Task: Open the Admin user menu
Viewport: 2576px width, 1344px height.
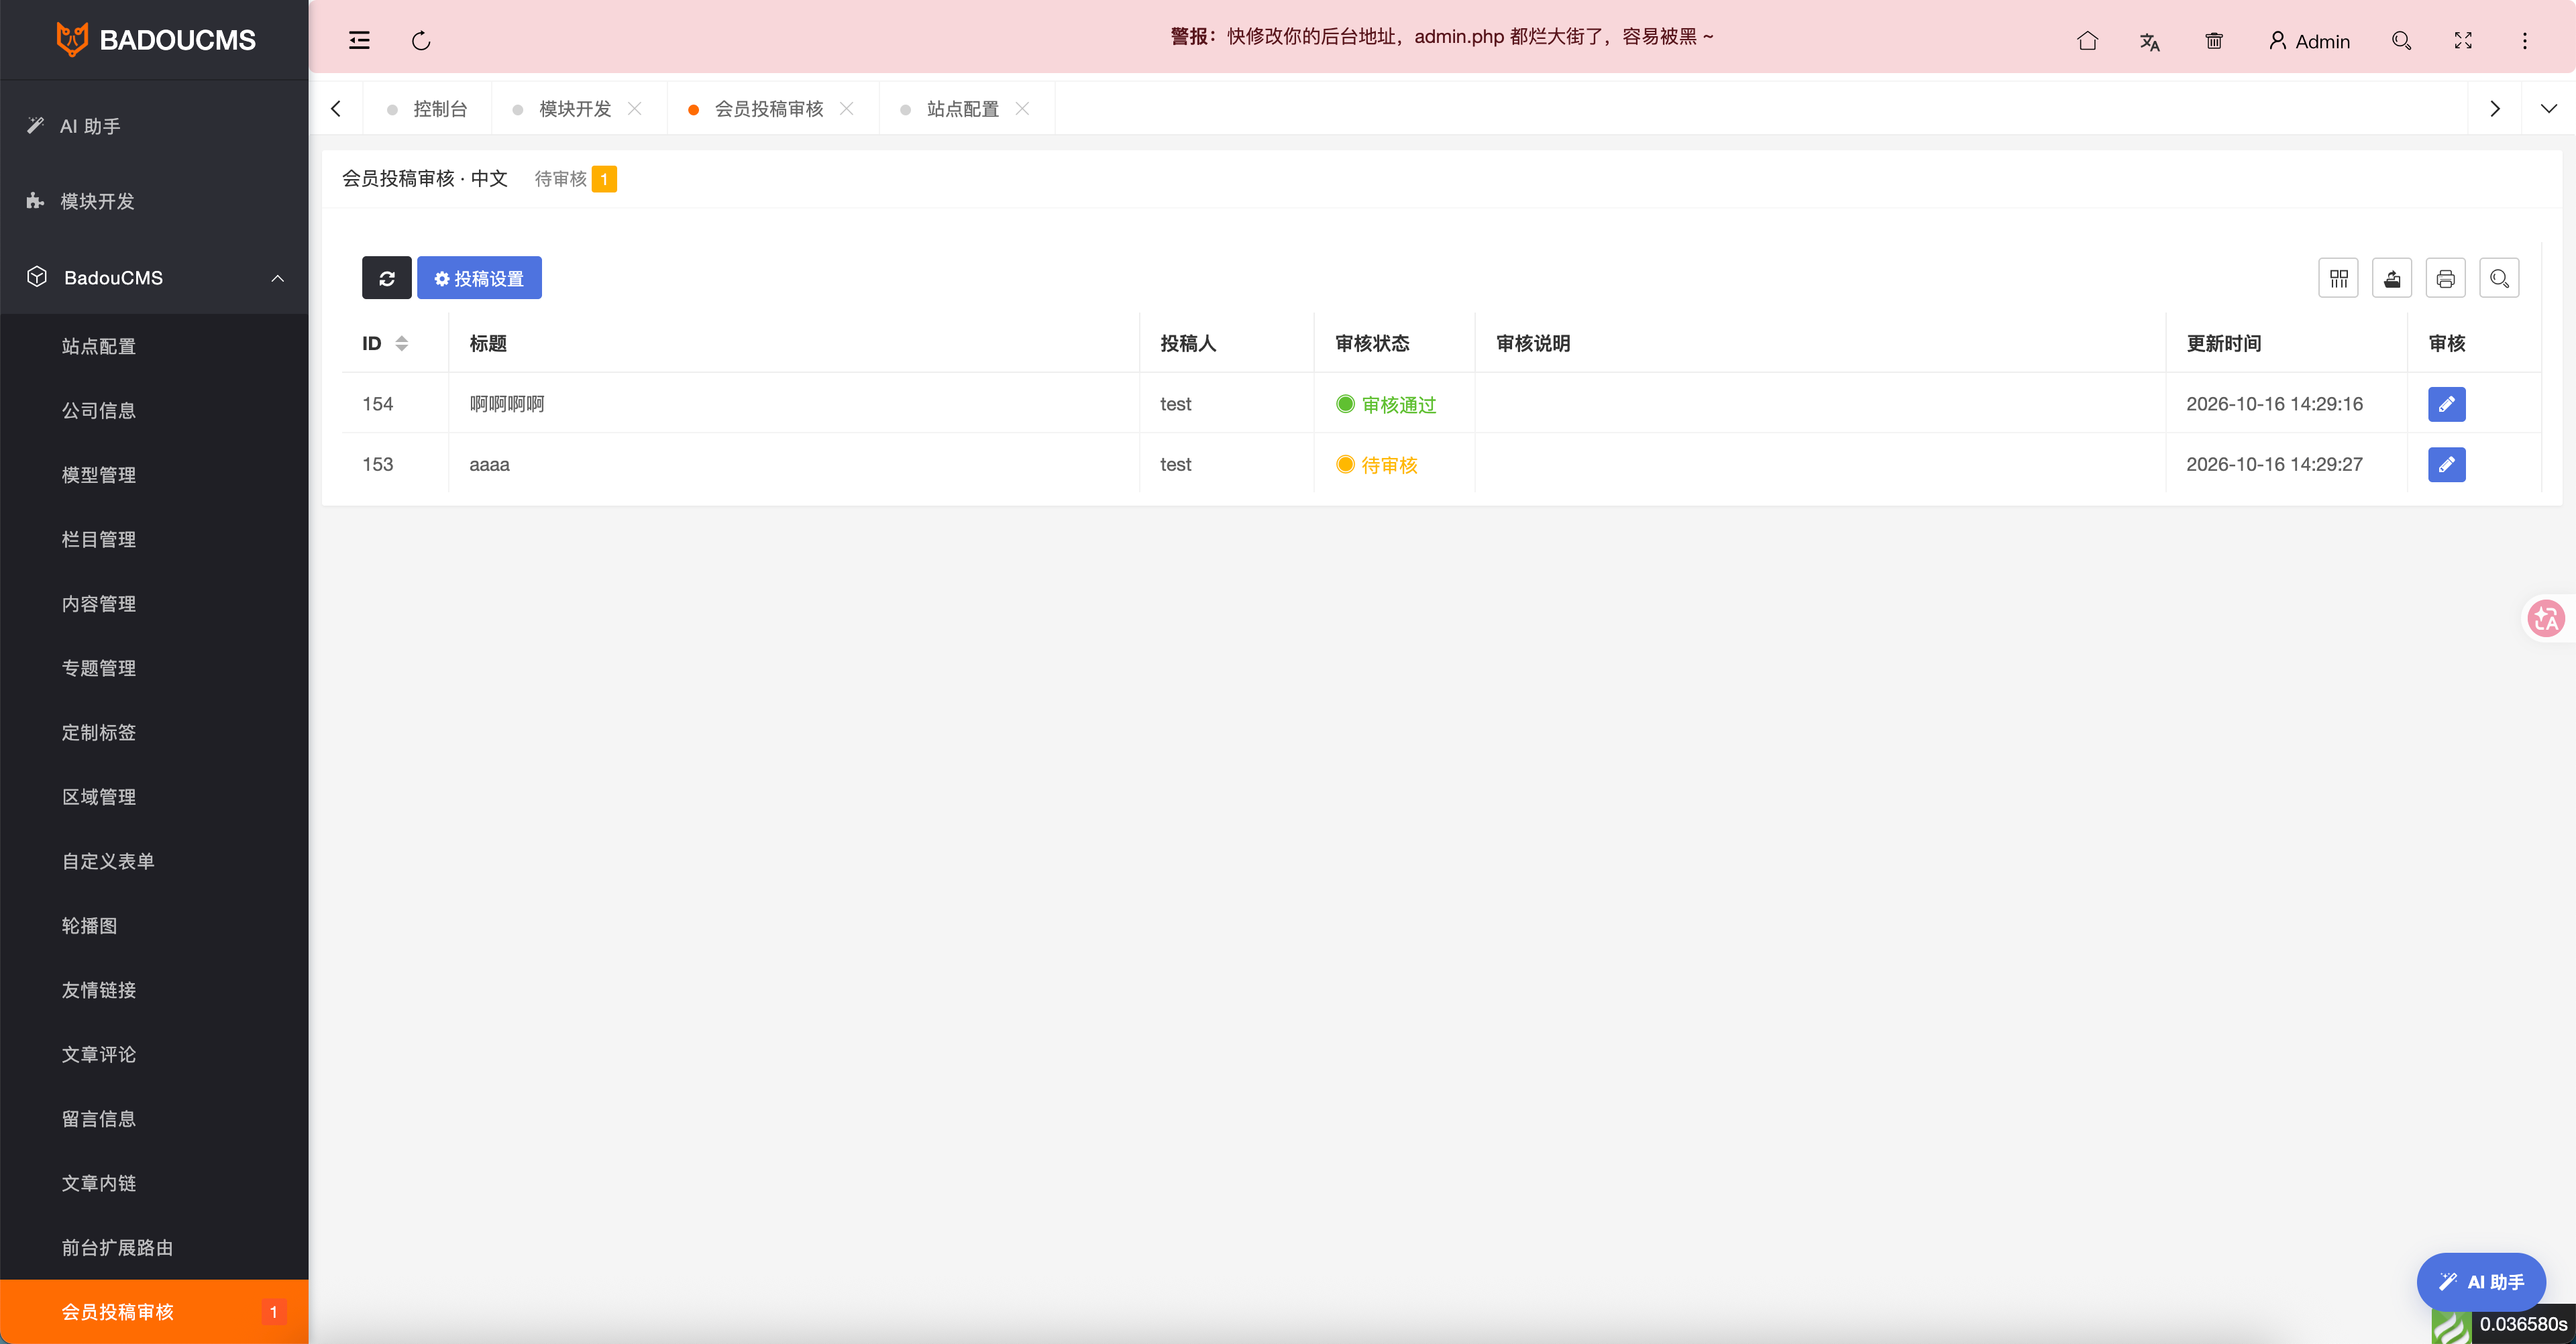Action: tap(2309, 41)
